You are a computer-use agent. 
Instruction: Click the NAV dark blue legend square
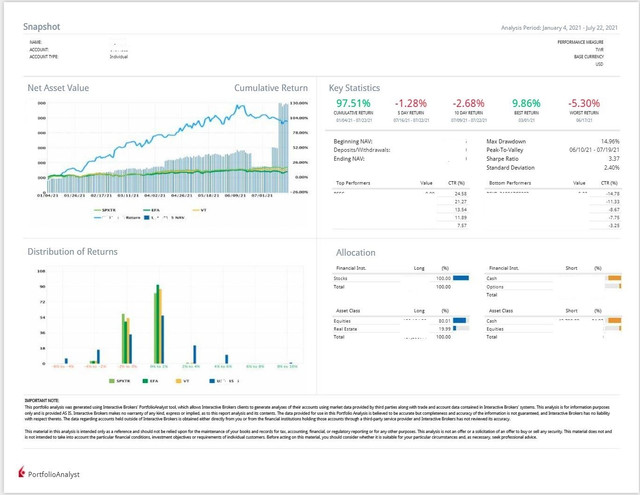pyautogui.click(x=147, y=218)
